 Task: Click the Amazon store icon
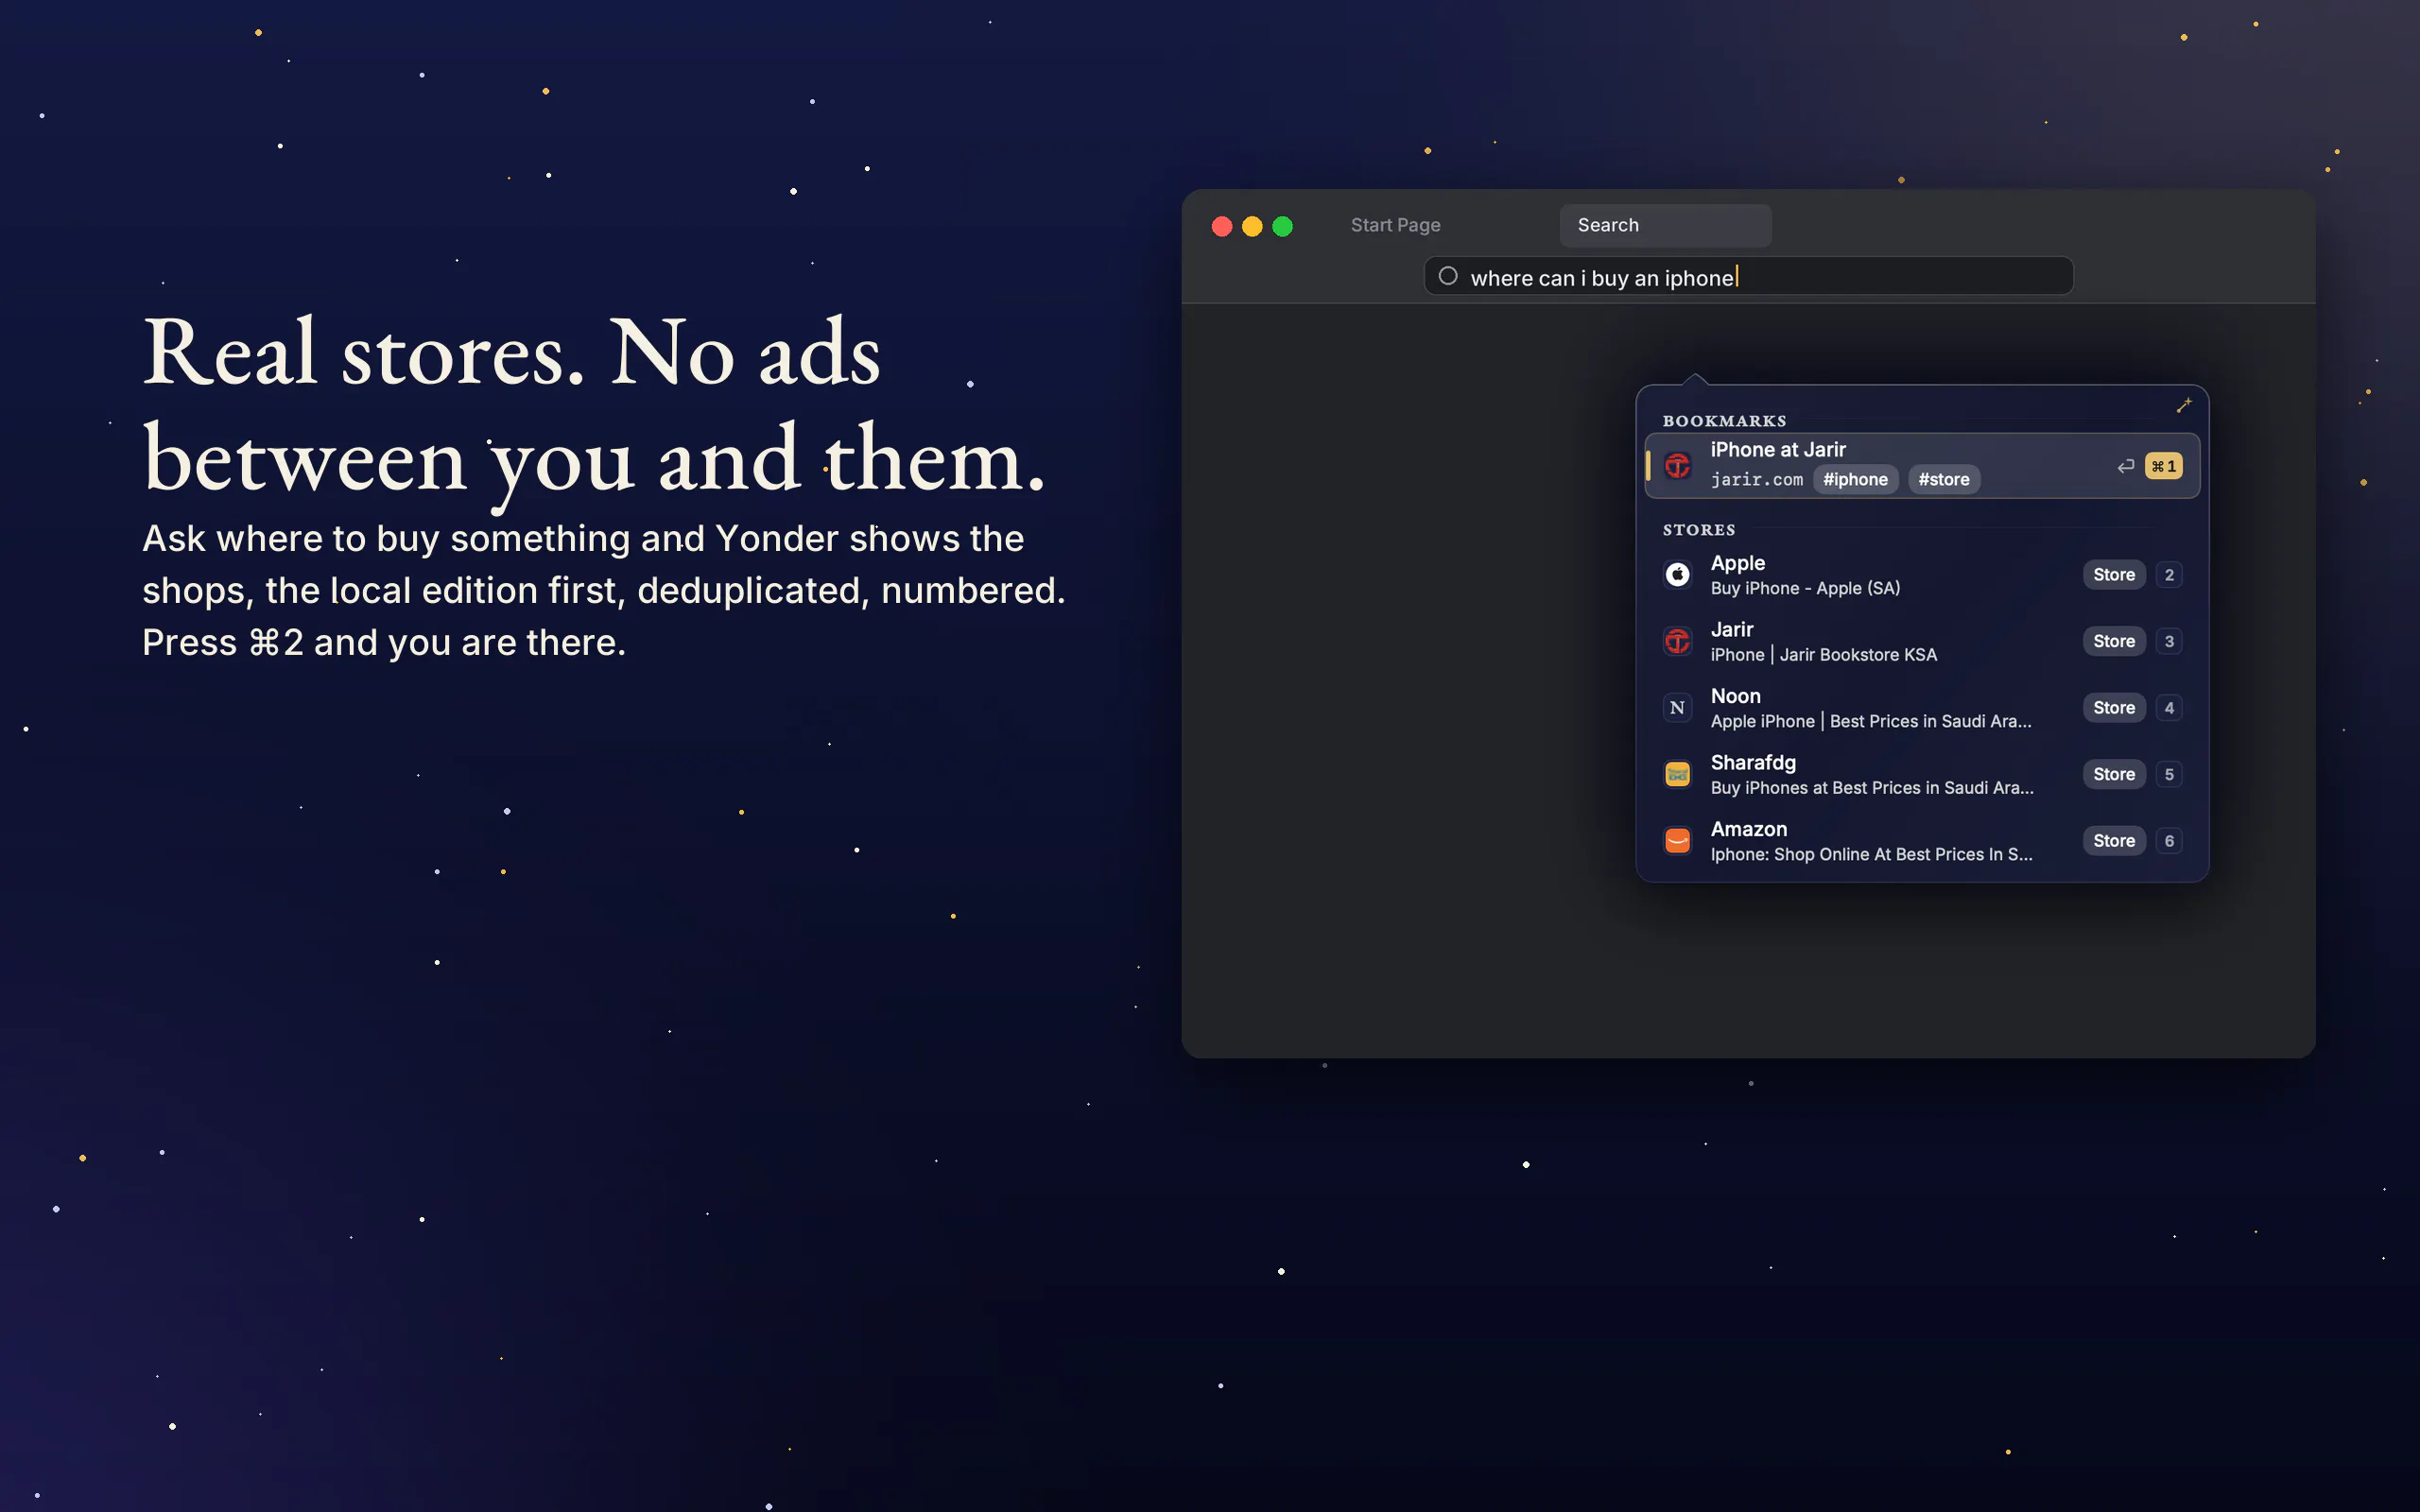pyautogui.click(x=1677, y=840)
